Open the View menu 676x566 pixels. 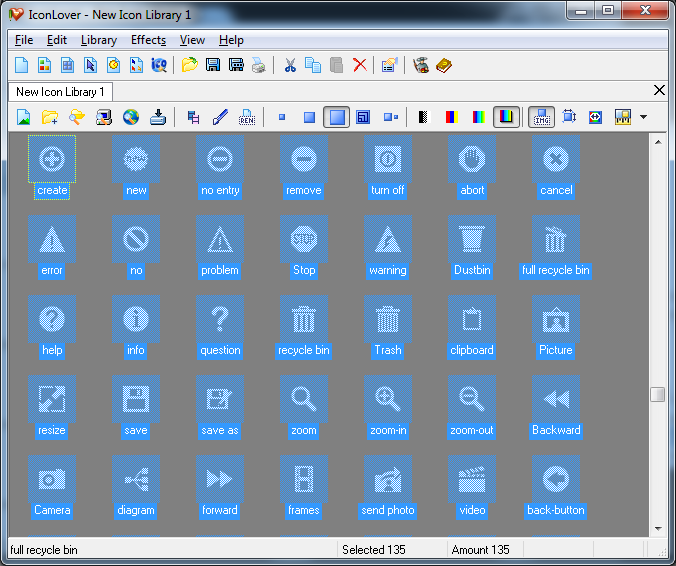click(192, 40)
